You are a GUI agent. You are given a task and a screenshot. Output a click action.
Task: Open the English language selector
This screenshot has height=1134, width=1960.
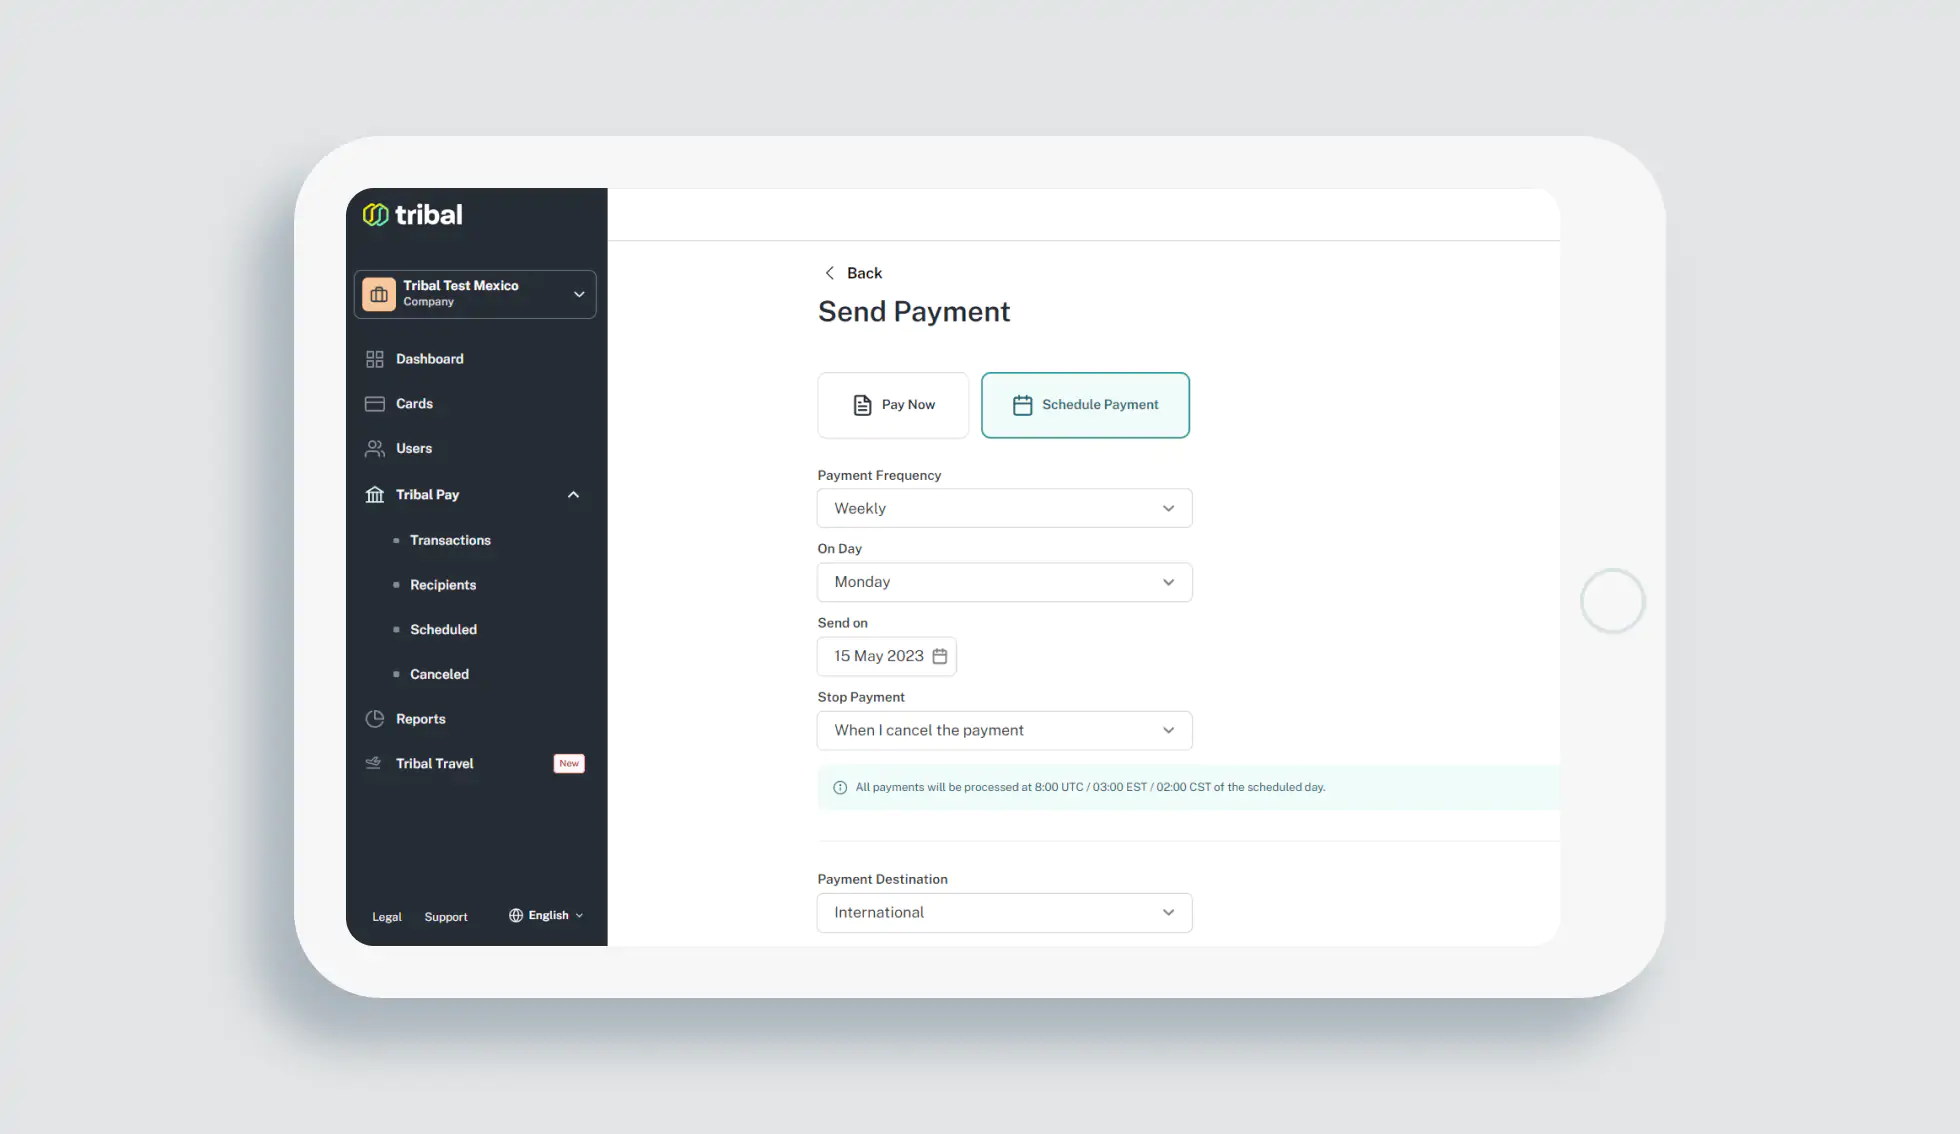pos(546,915)
